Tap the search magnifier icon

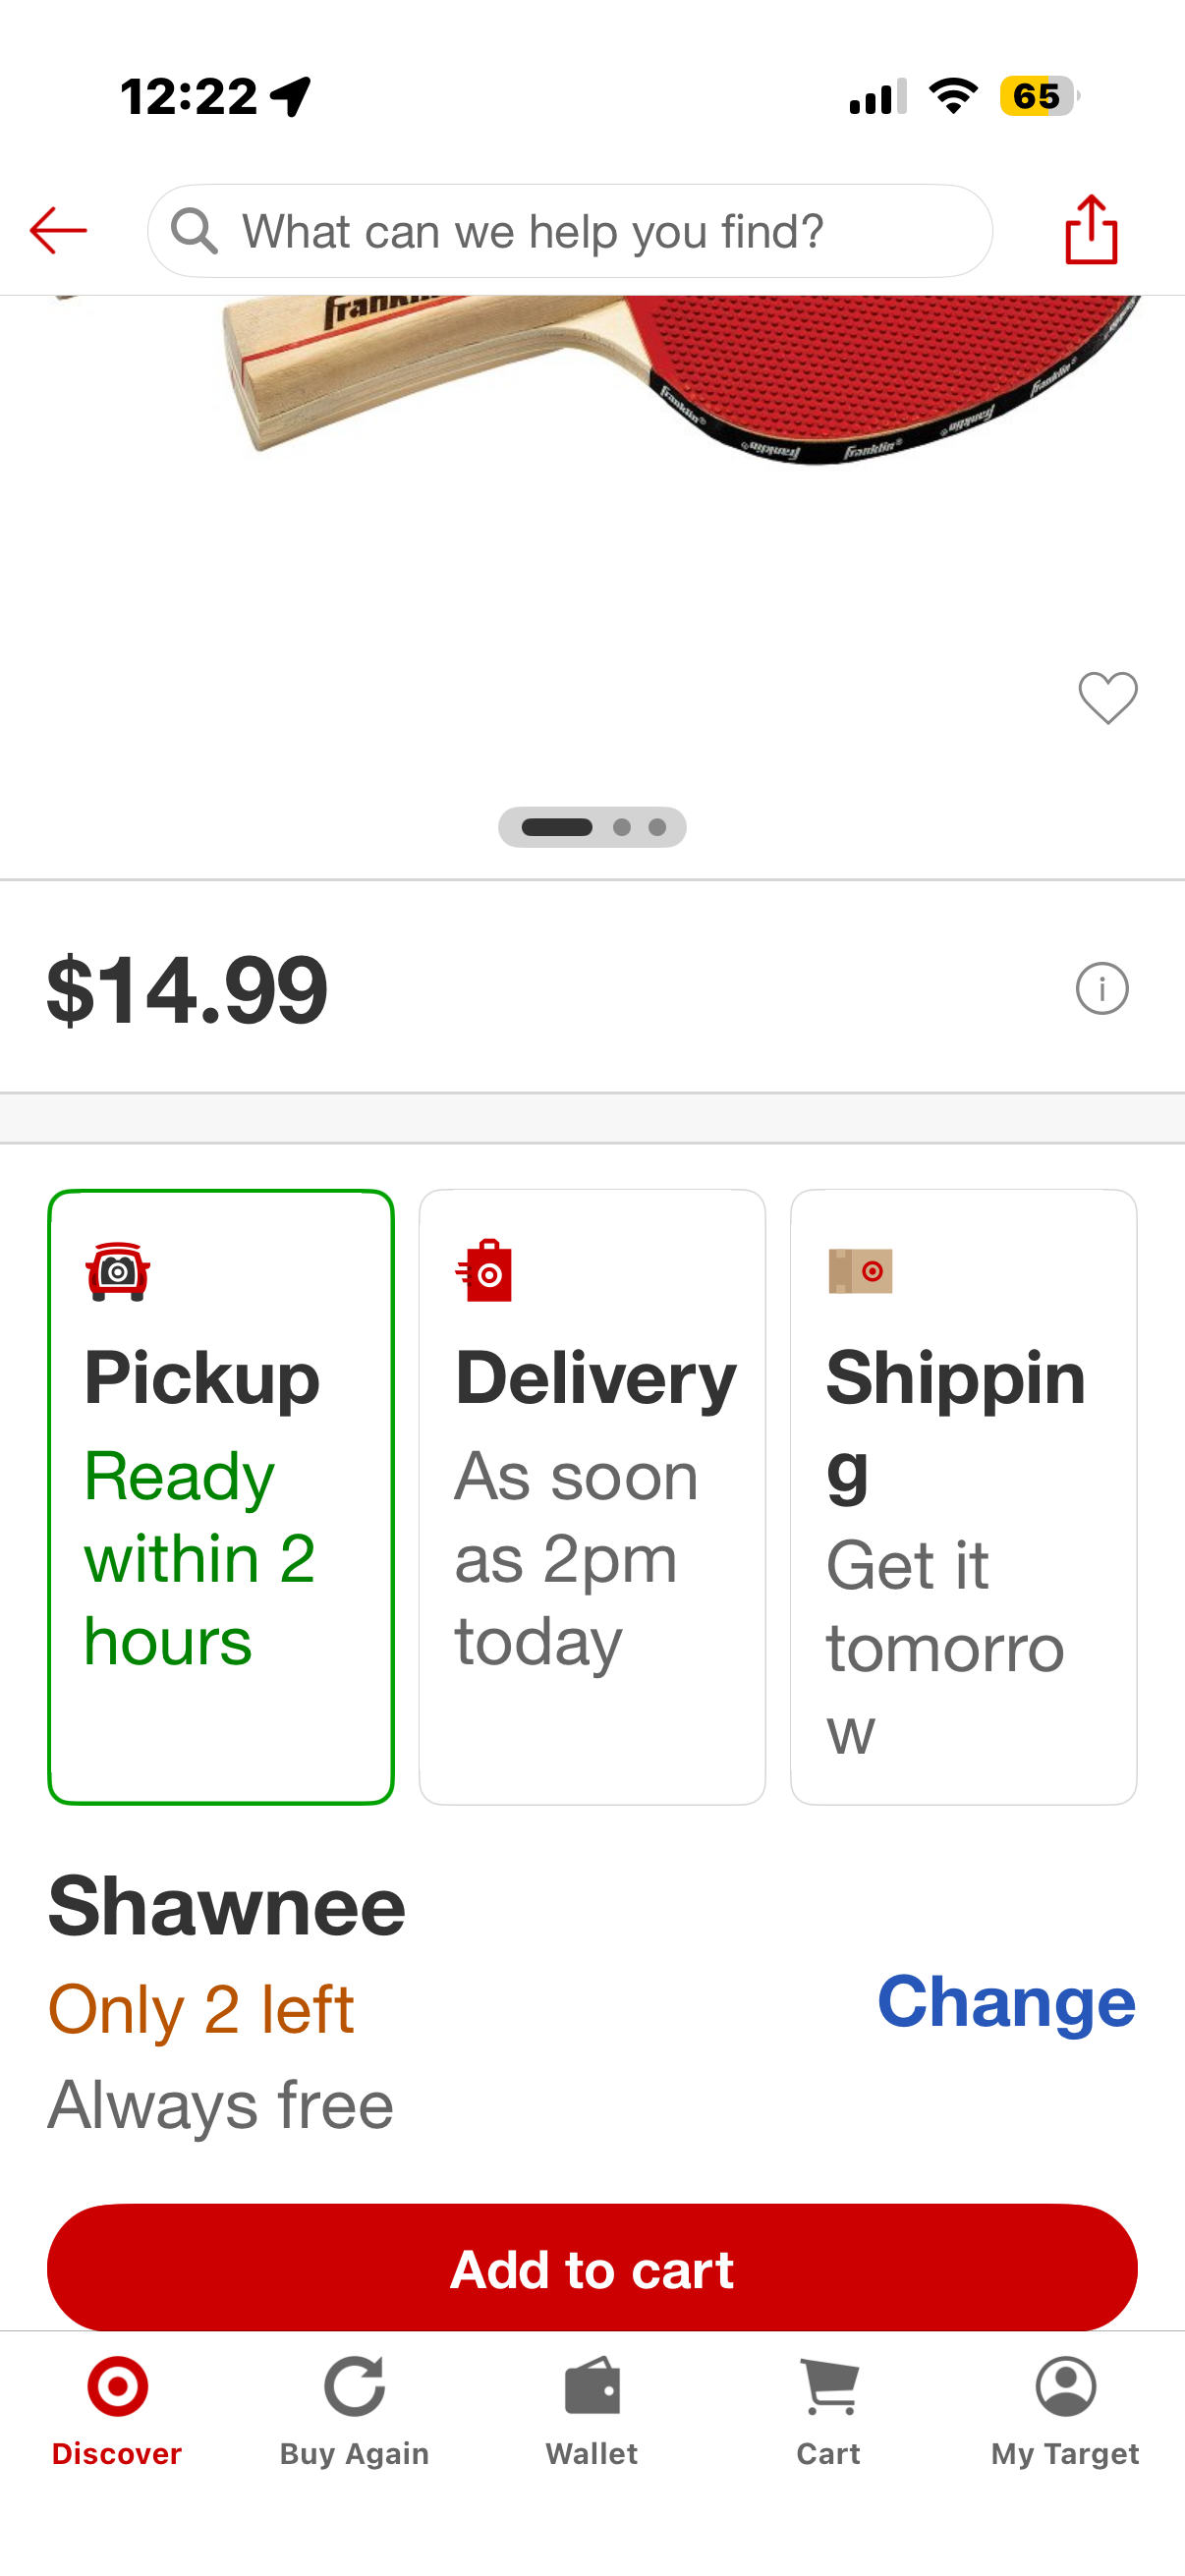(194, 231)
